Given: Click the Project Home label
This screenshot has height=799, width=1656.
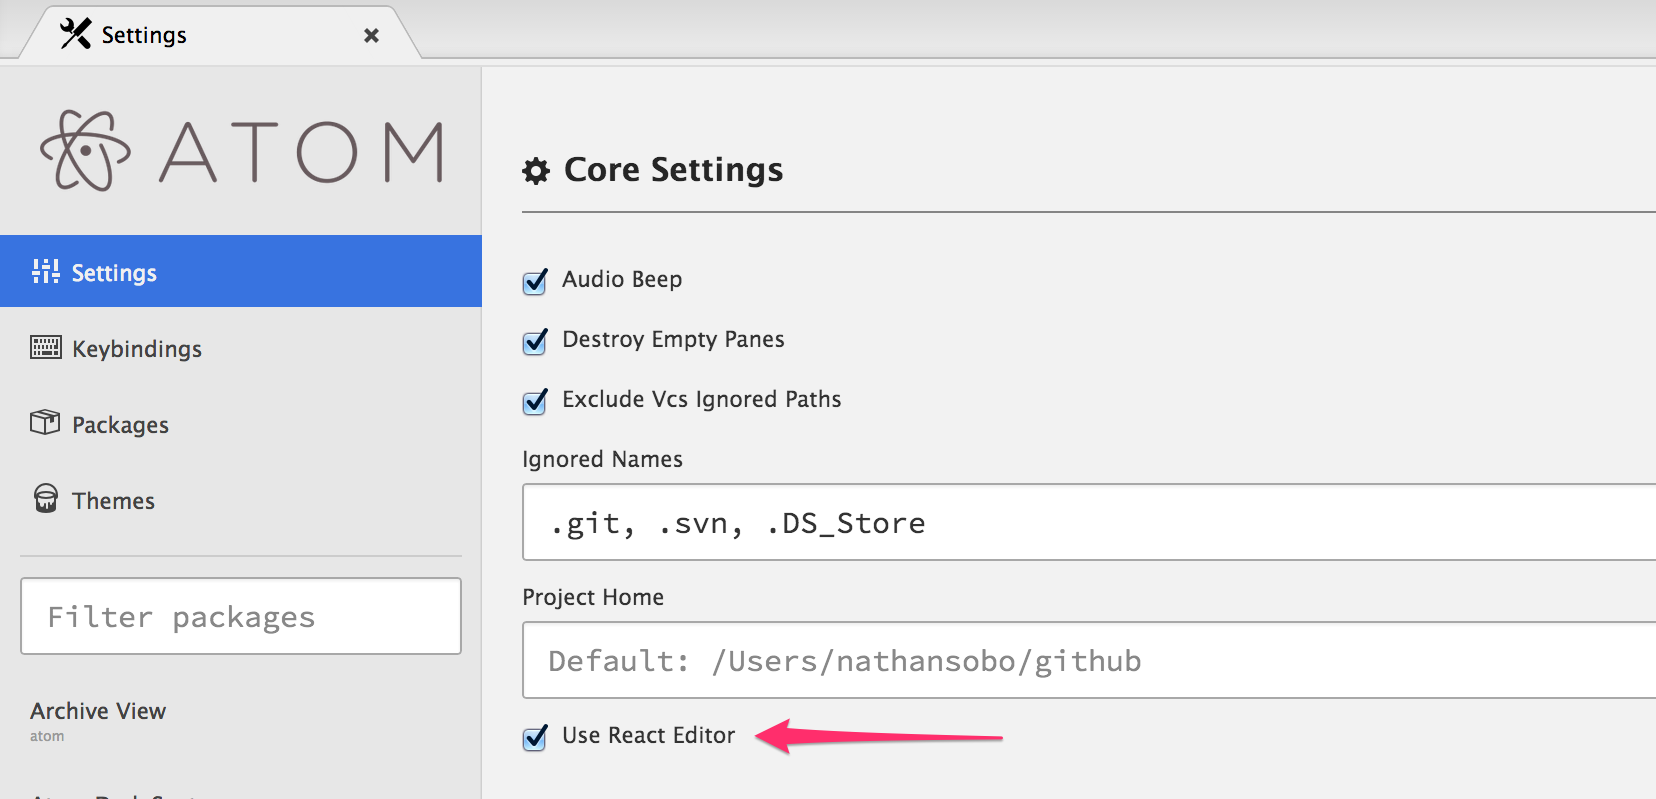Looking at the screenshot, I should (x=593, y=597).
